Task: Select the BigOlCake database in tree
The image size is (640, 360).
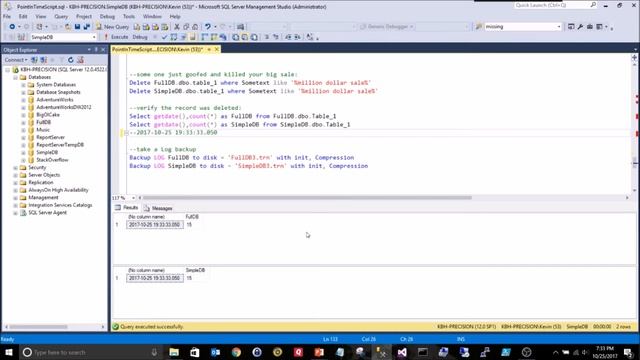Action: (x=48, y=115)
